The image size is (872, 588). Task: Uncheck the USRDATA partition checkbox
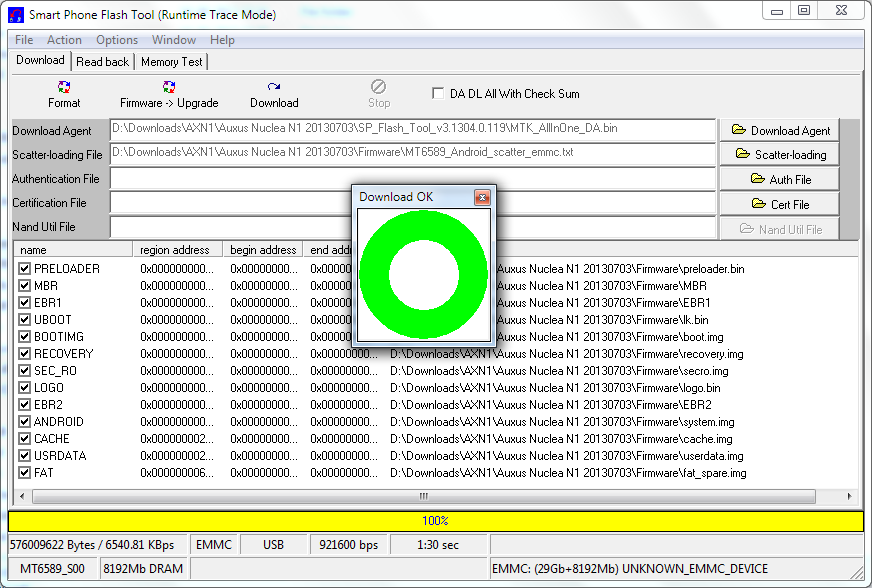click(24, 456)
